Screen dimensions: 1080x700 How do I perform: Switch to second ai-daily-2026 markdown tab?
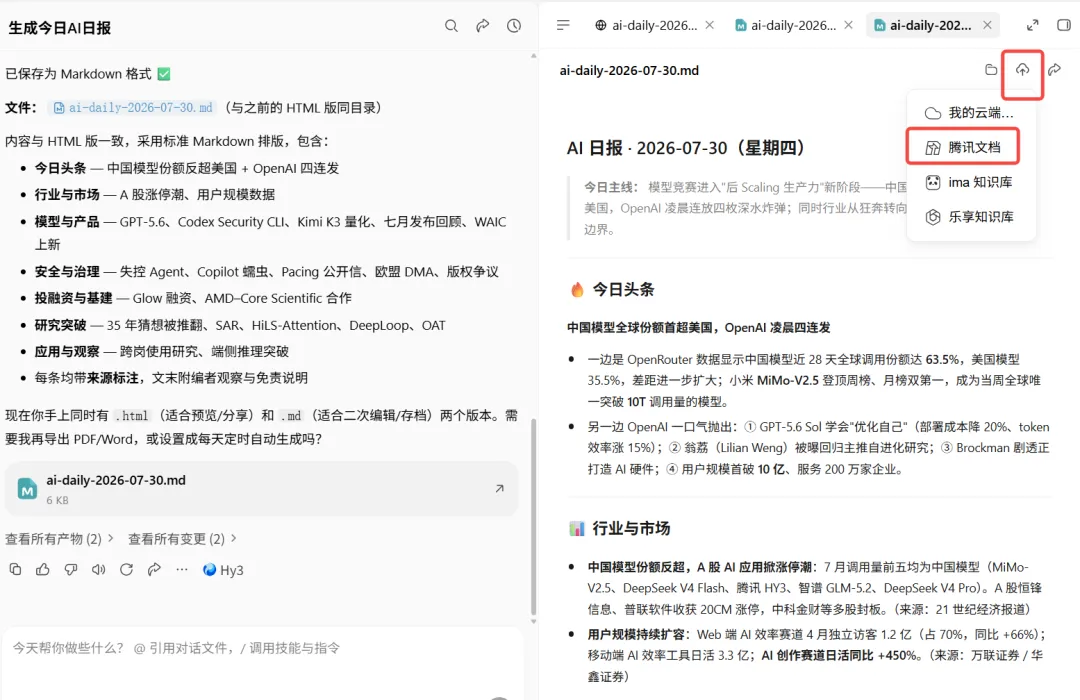coord(785,25)
